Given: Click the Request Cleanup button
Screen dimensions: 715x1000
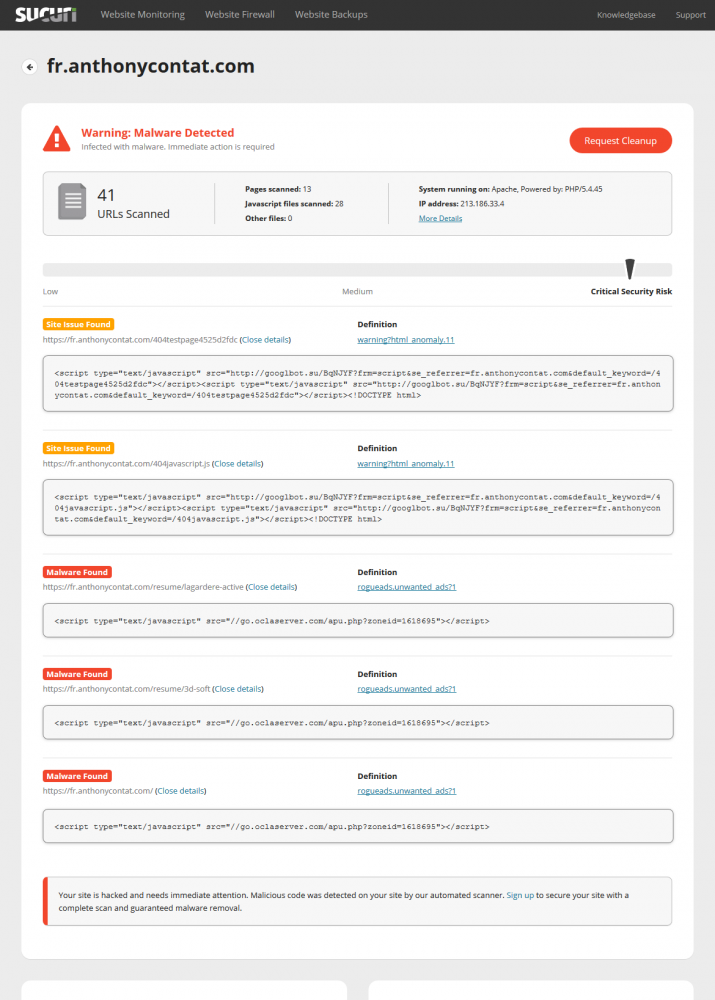Looking at the screenshot, I should point(621,140).
